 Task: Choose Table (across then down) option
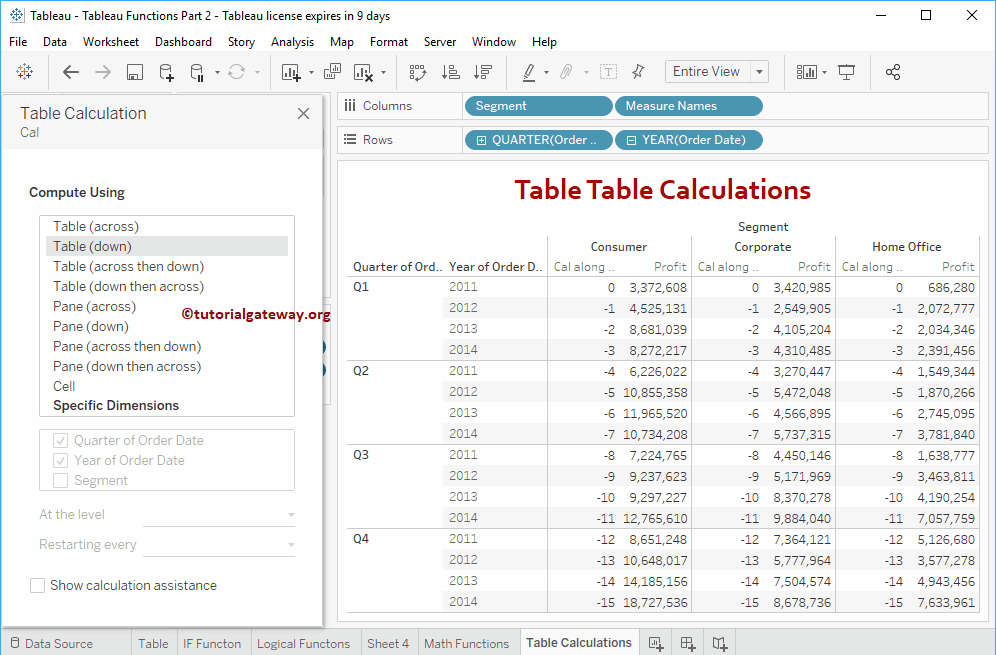pyautogui.click(x=128, y=266)
